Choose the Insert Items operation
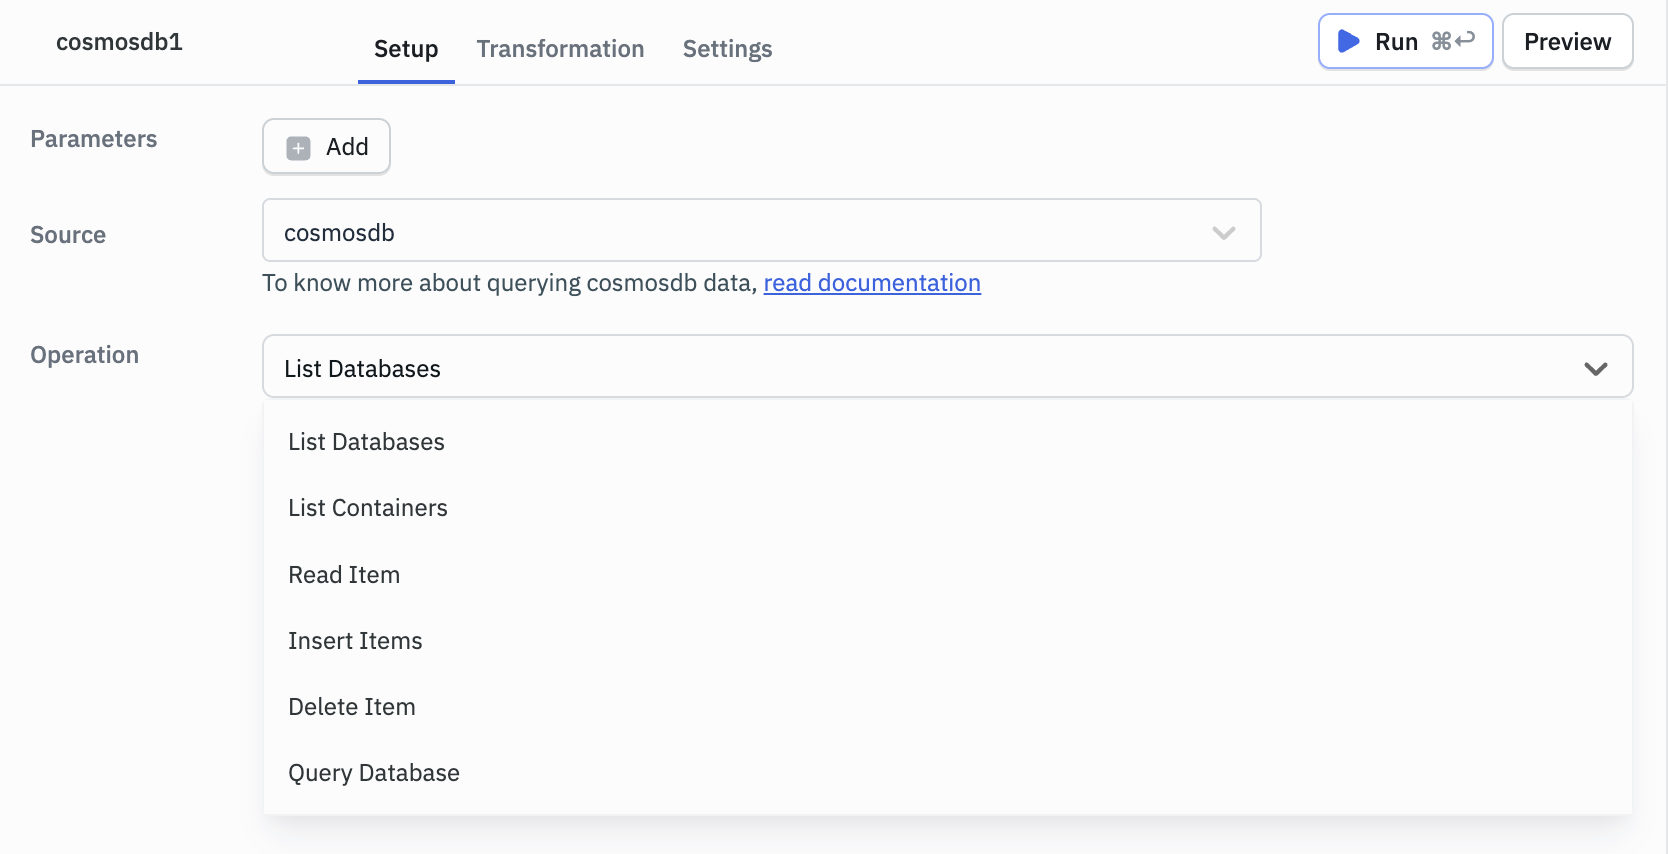This screenshot has width=1668, height=854. point(355,641)
